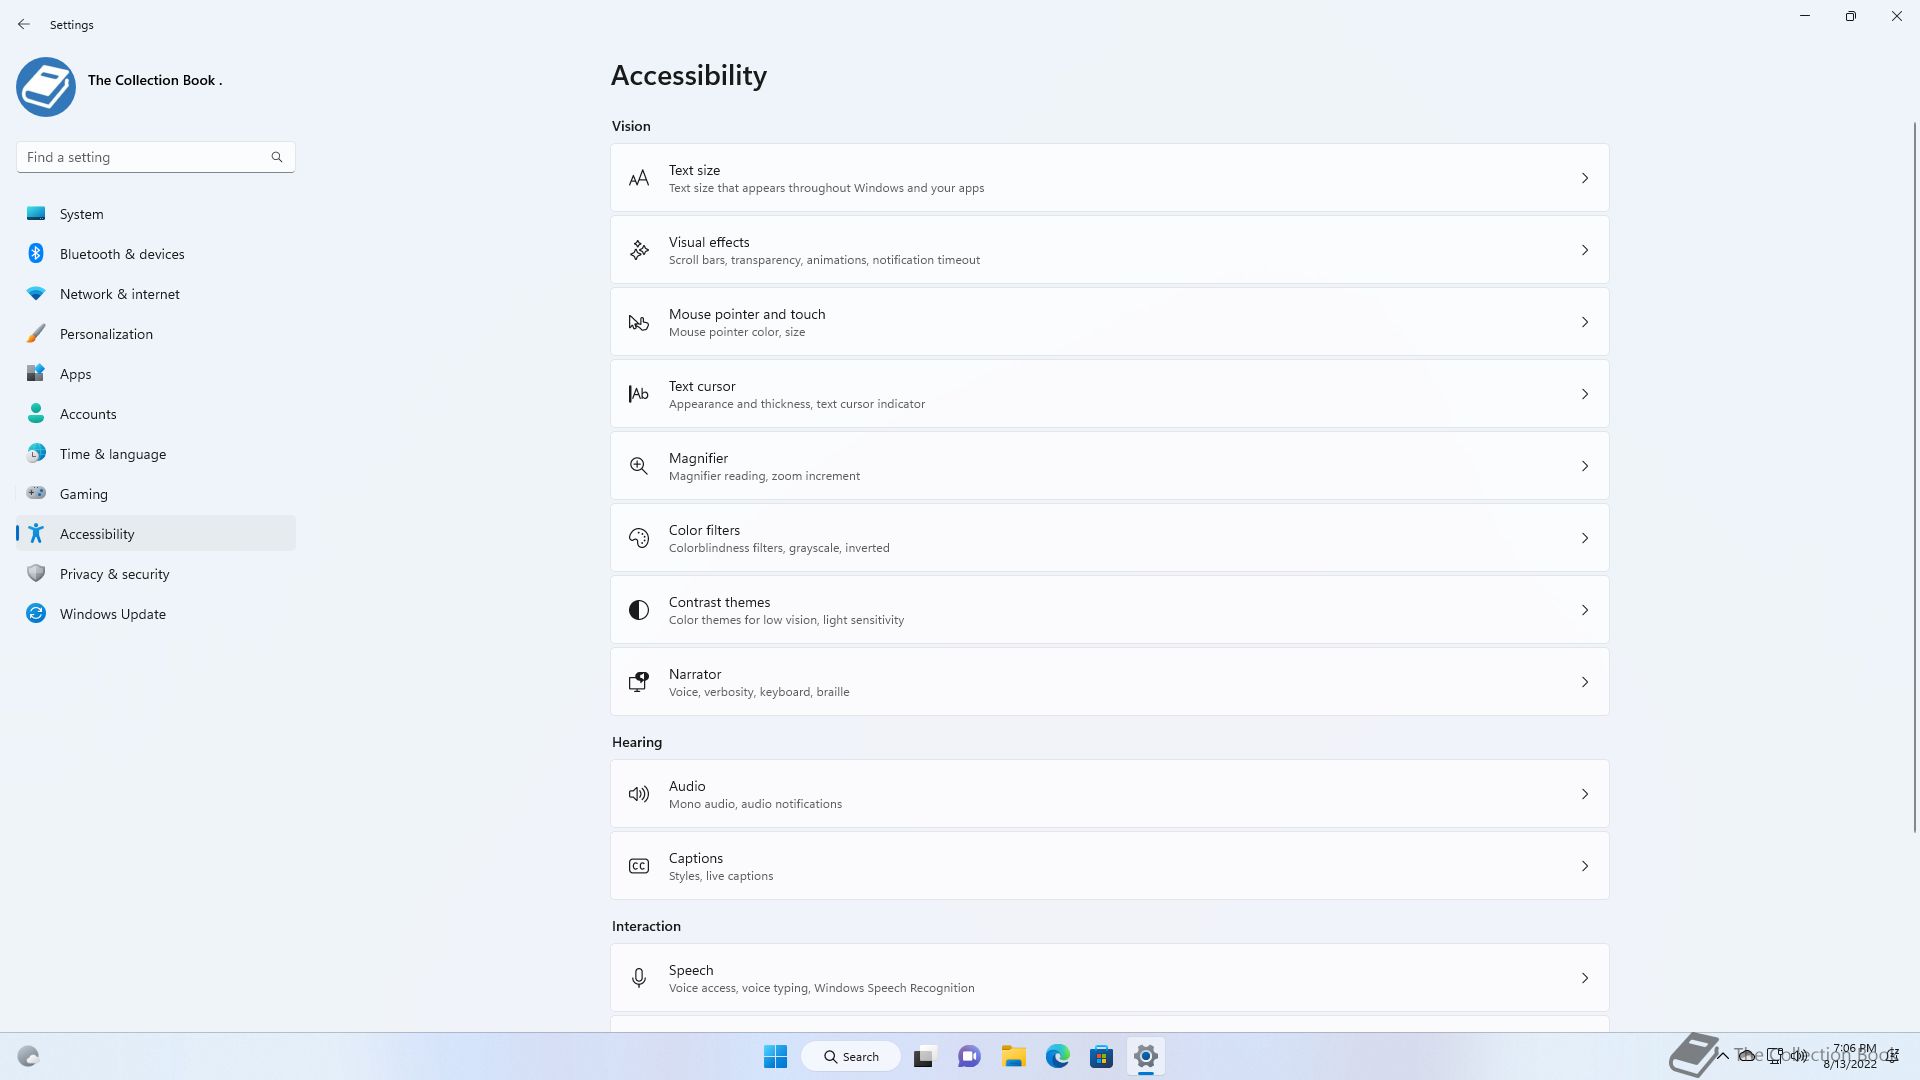Select Network & internet in sidebar
1920x1080 pixels.
click(x=156, y=293)
